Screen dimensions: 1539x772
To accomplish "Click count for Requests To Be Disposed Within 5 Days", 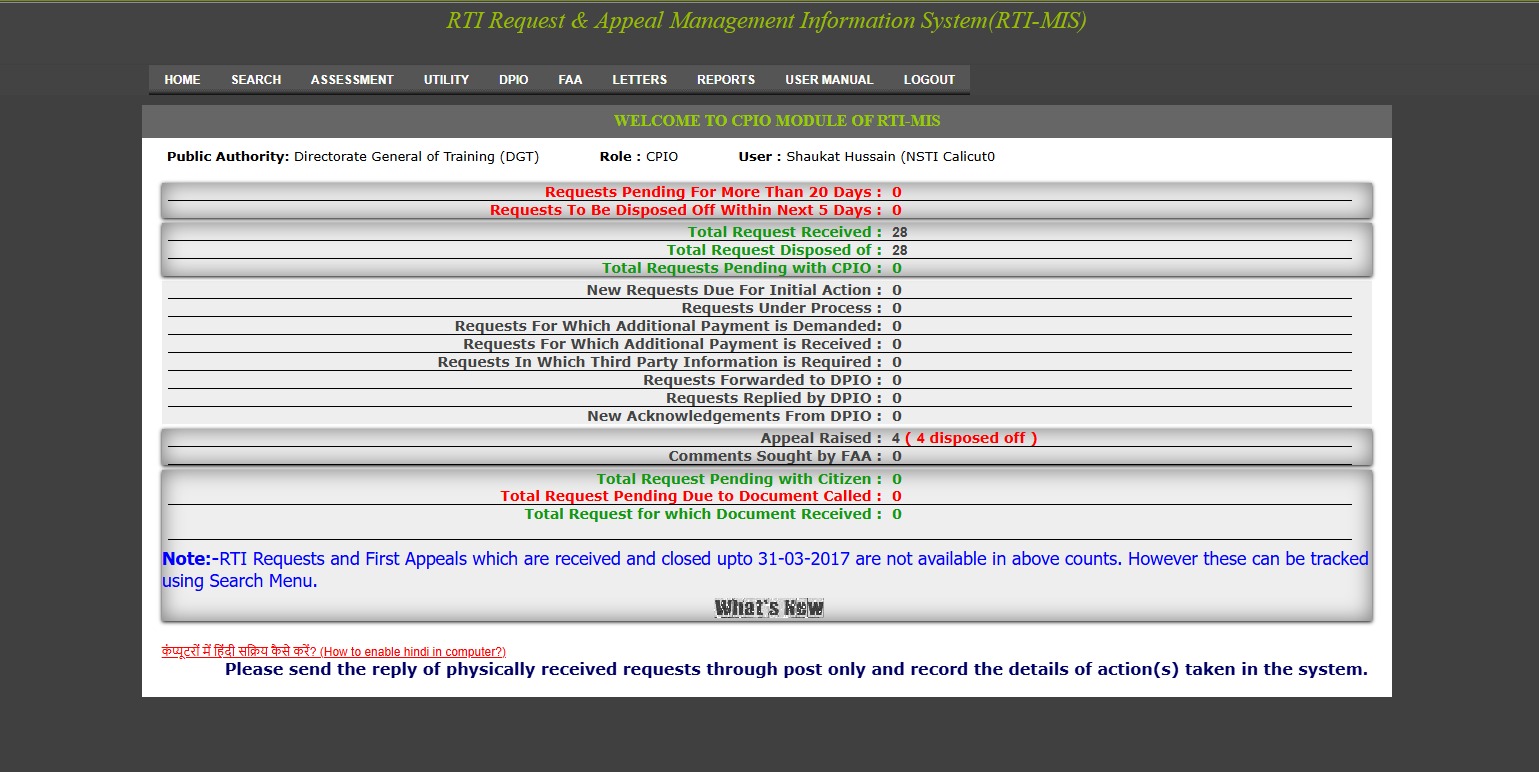I will click(x=897, y=210).
